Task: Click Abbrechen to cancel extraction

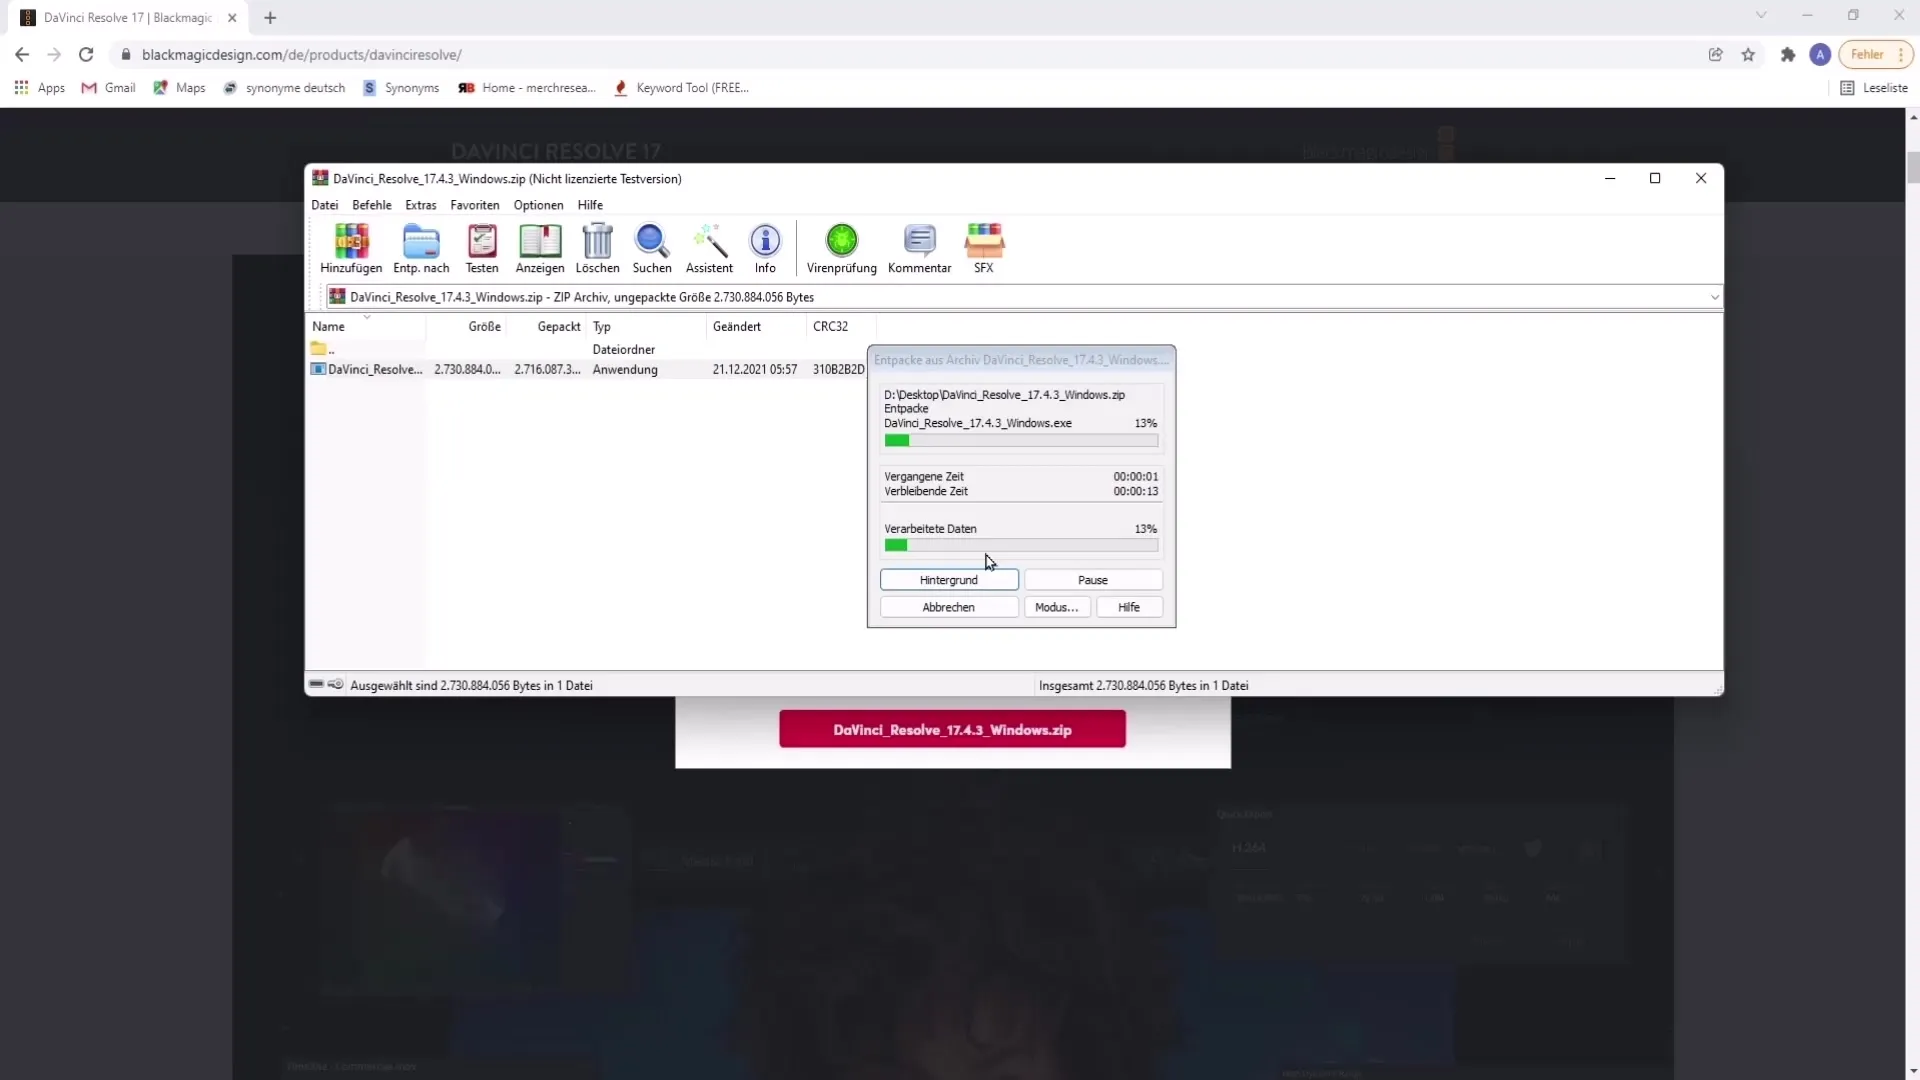Action: pyautogui.click(x=949, y=608)
